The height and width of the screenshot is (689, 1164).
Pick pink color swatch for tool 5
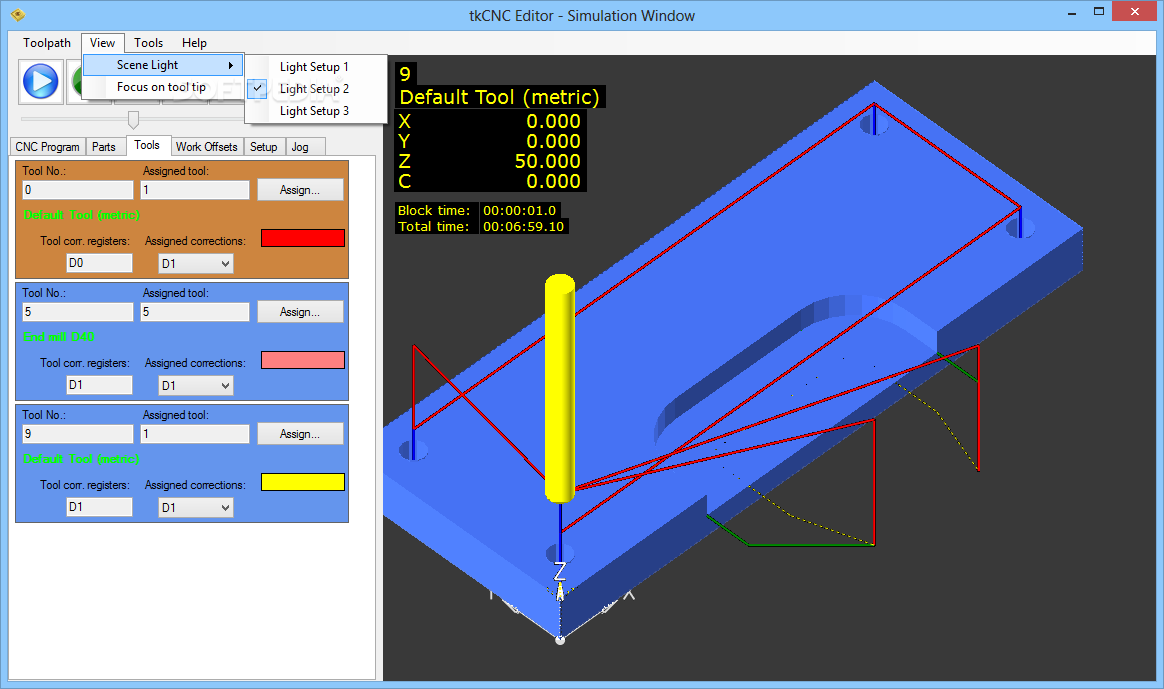303,360
